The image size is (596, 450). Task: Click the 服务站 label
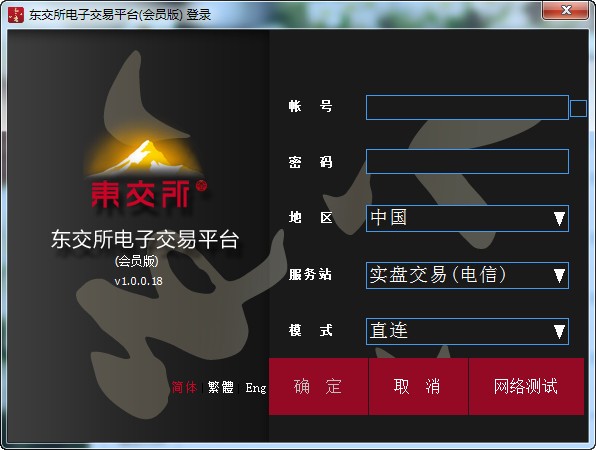point(310,274)
